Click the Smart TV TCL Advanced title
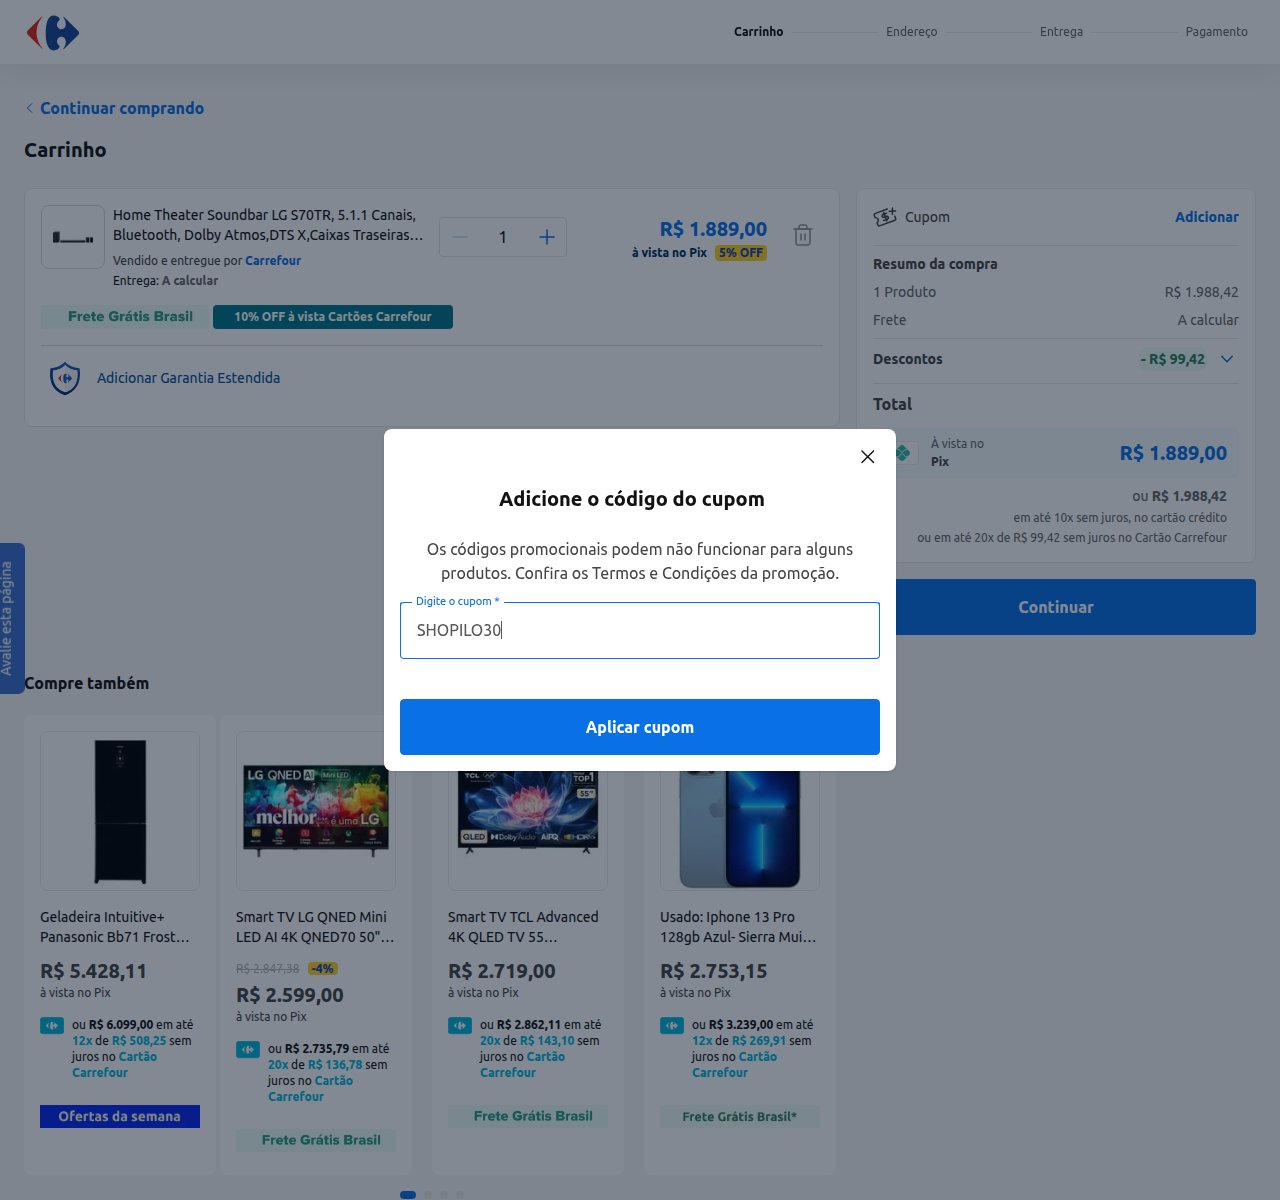The height and width of the screenshot is (1200, 1280). click(523, 927)
